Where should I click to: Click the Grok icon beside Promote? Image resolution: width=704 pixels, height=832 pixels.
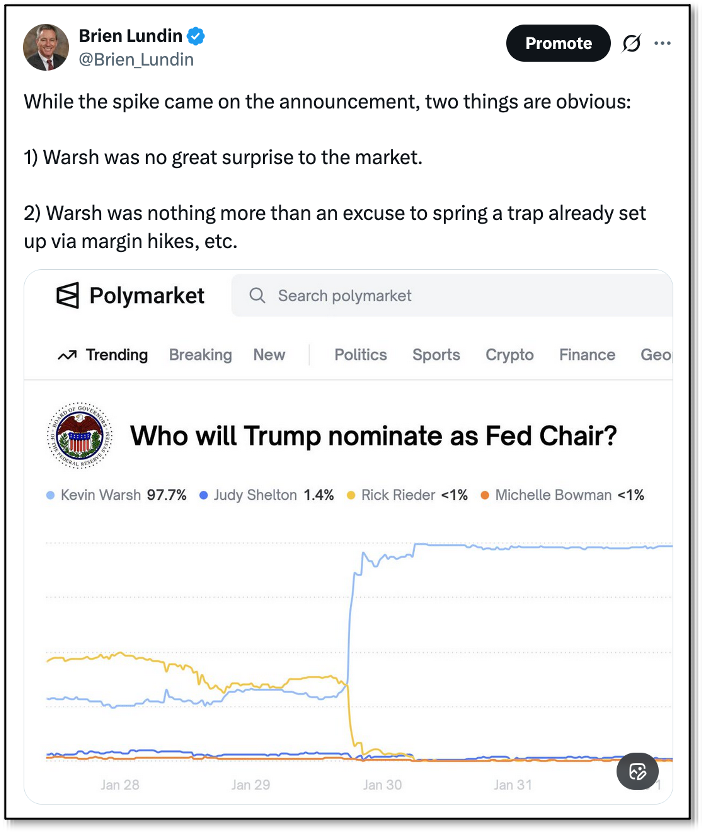click(x=631, y=43)
